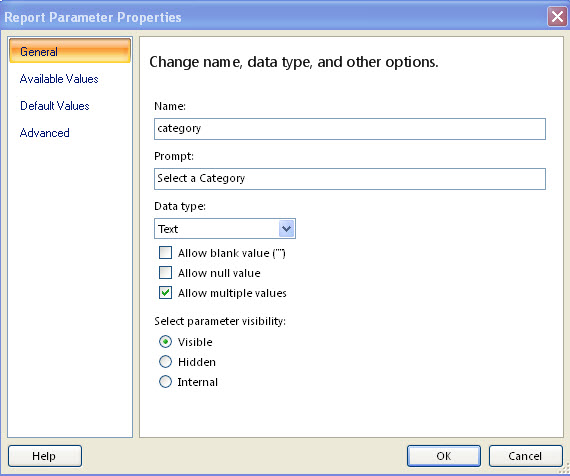Click the Help button

click(x=45, y=456)
